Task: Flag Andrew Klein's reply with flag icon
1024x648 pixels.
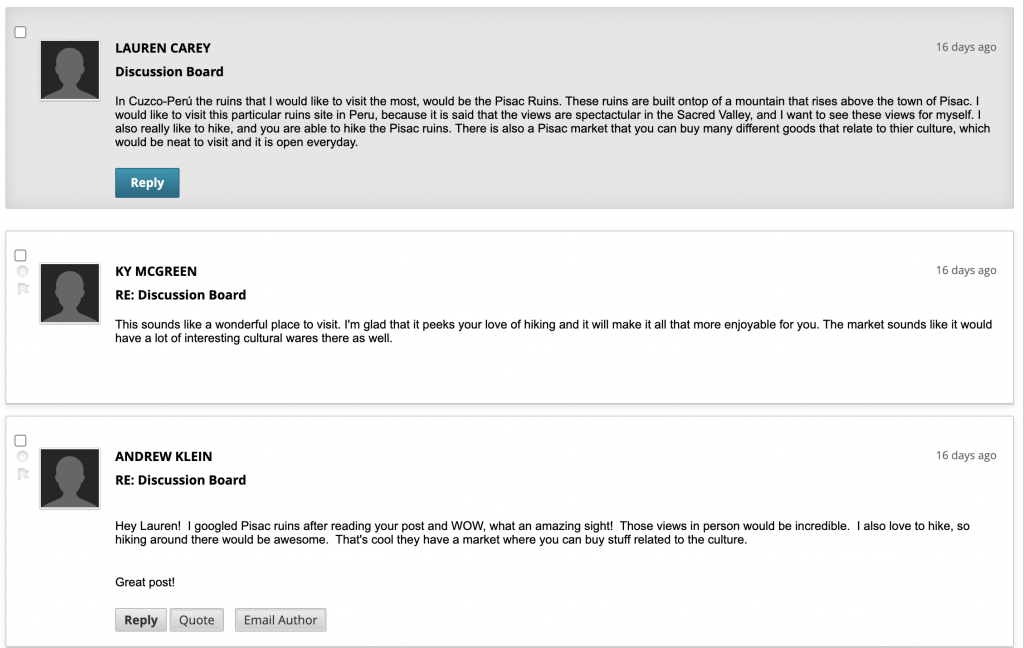Action: click(23, 474)
